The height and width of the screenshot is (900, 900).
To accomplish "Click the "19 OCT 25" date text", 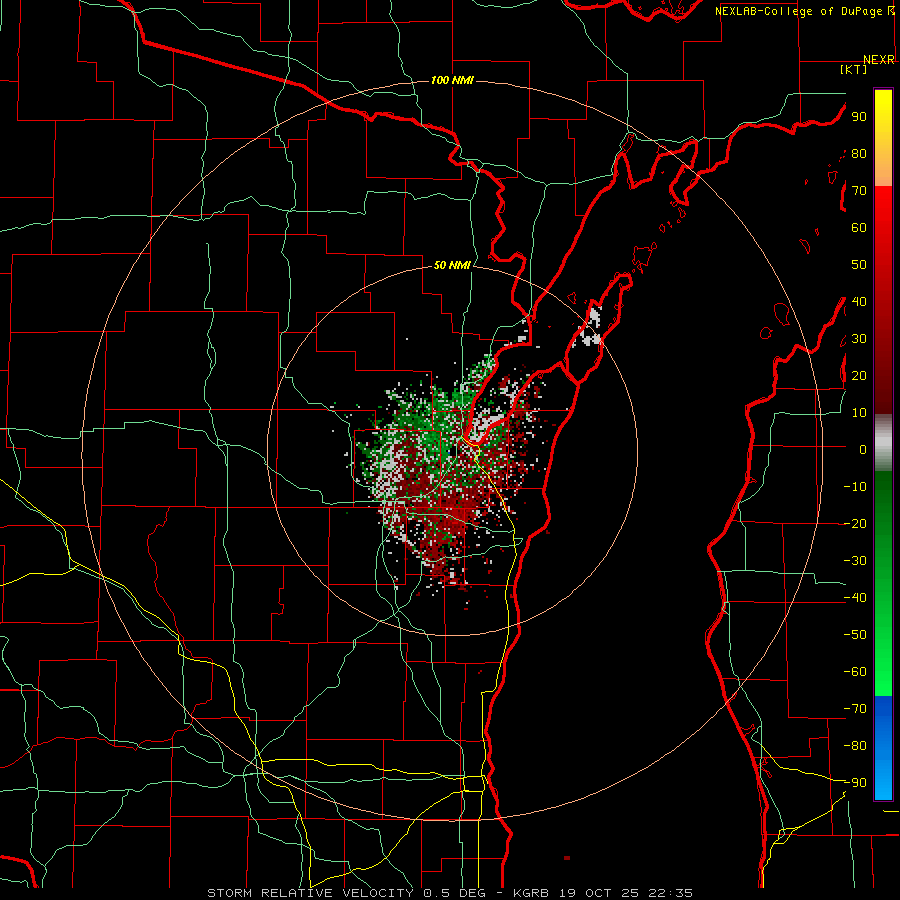I will pos(600,893).
